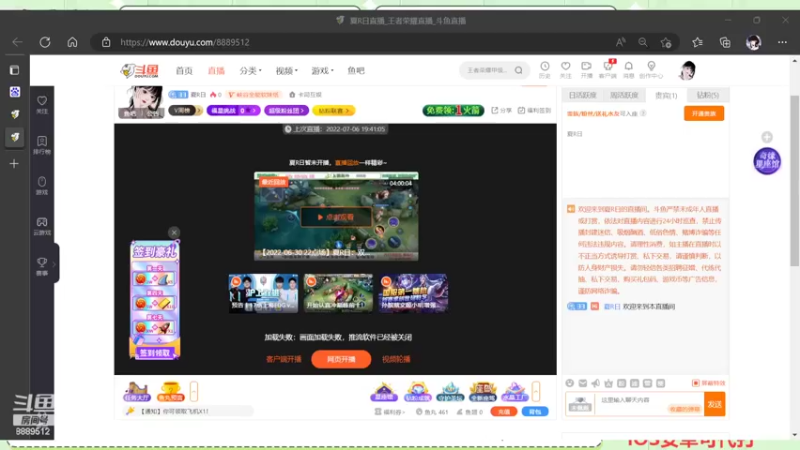Click the search magnifier icon
Image resolution: width=800 pixels, height=450 pixels.
tap(518, 70)
